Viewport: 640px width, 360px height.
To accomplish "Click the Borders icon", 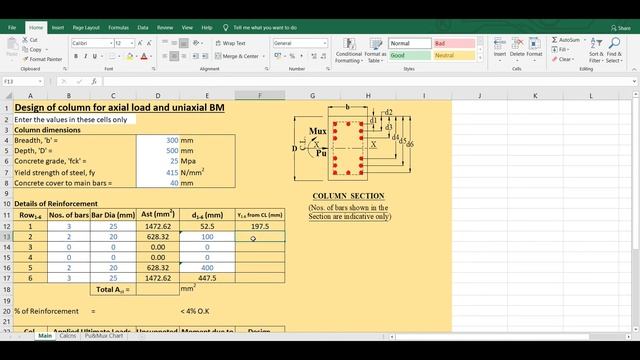I will pos(112,56).
